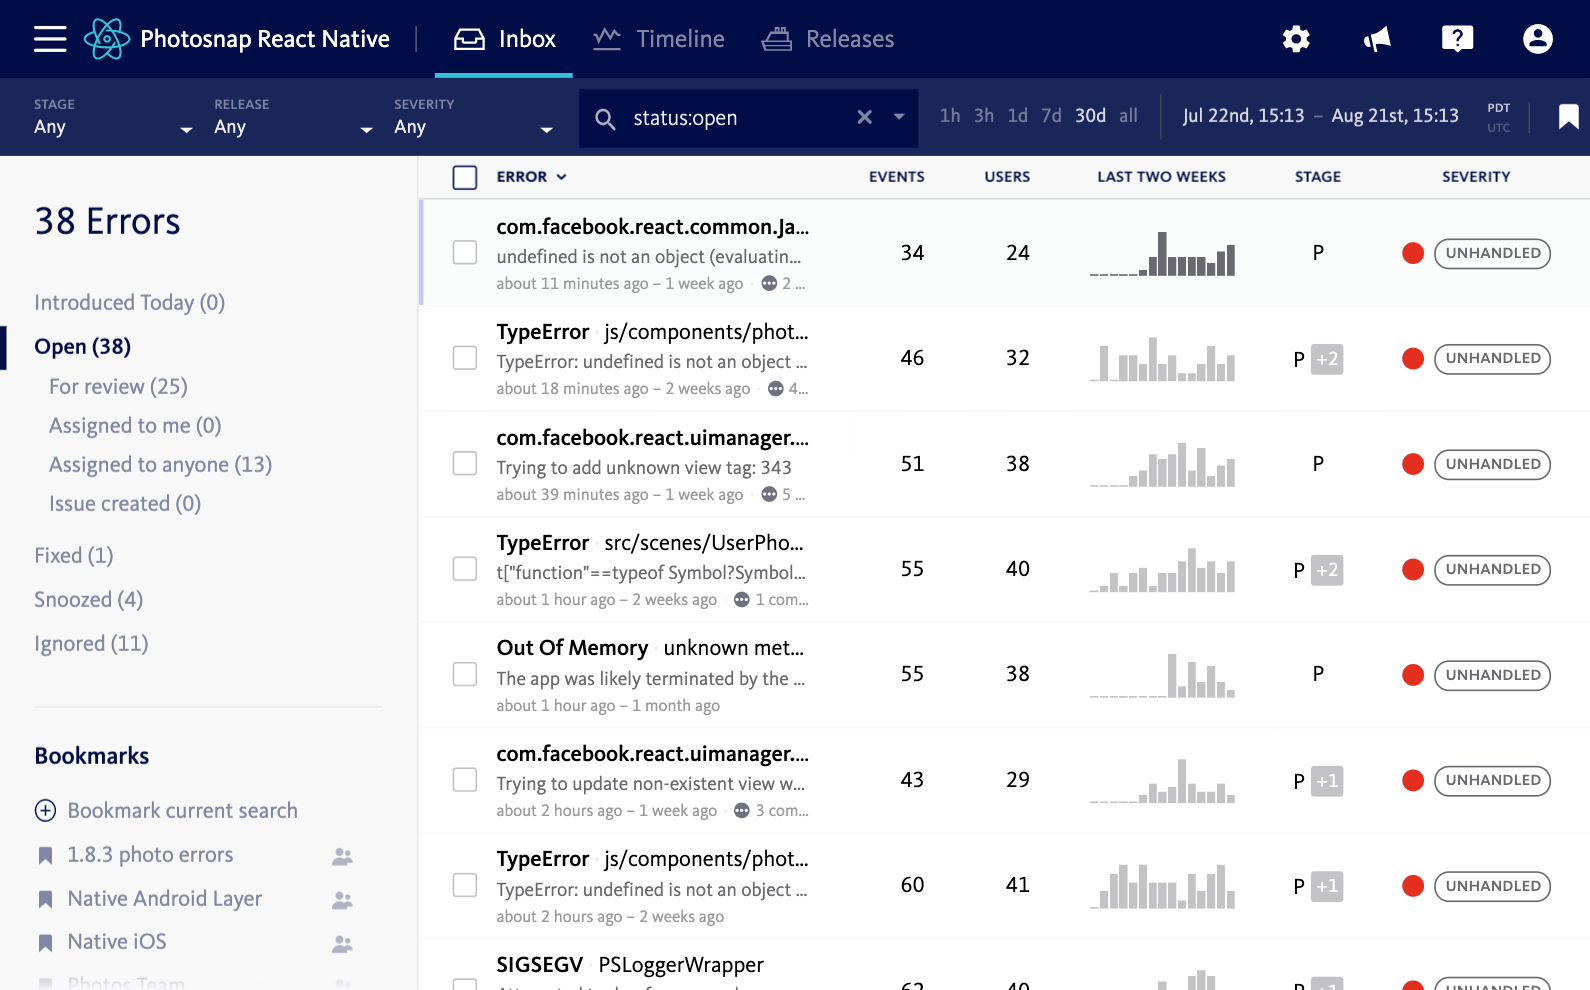Click the bookmark icon beside Native Android Layer
Screen dimensions: 1590x990
45,899
